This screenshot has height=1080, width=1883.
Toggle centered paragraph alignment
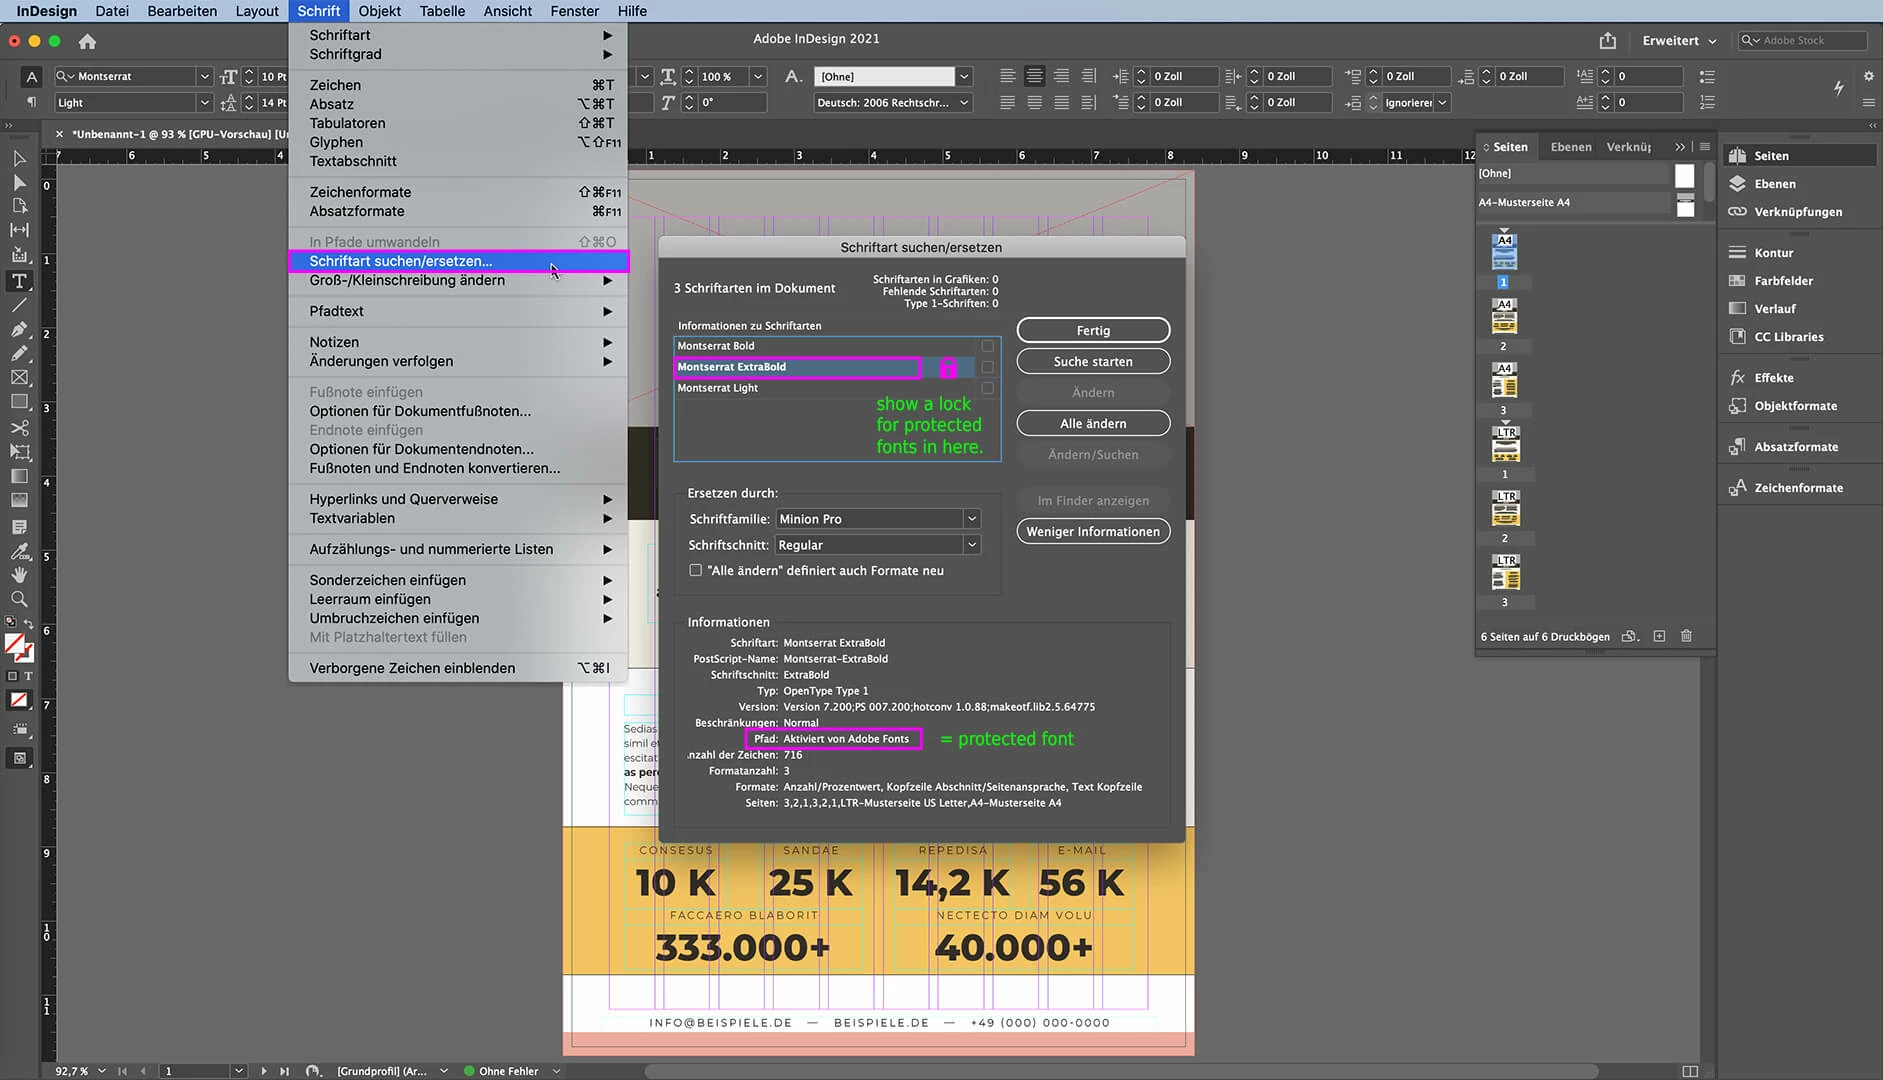(x=1034, y=76)
